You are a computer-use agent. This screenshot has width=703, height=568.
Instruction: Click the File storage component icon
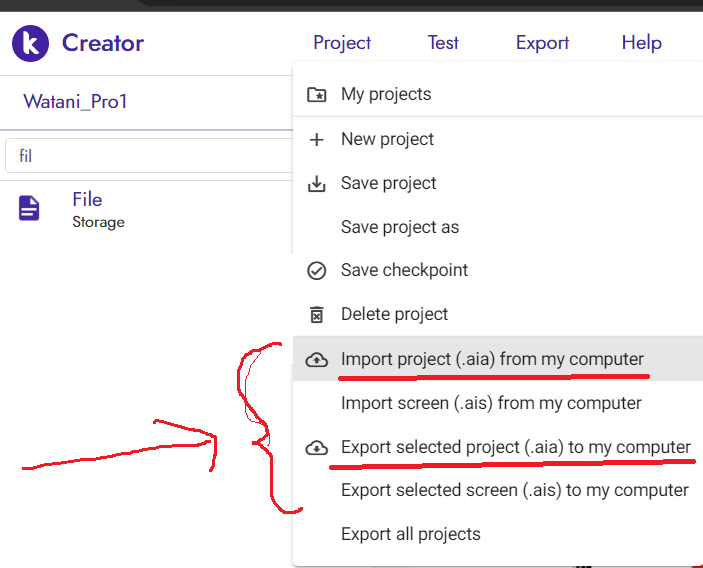coord(30,208)
